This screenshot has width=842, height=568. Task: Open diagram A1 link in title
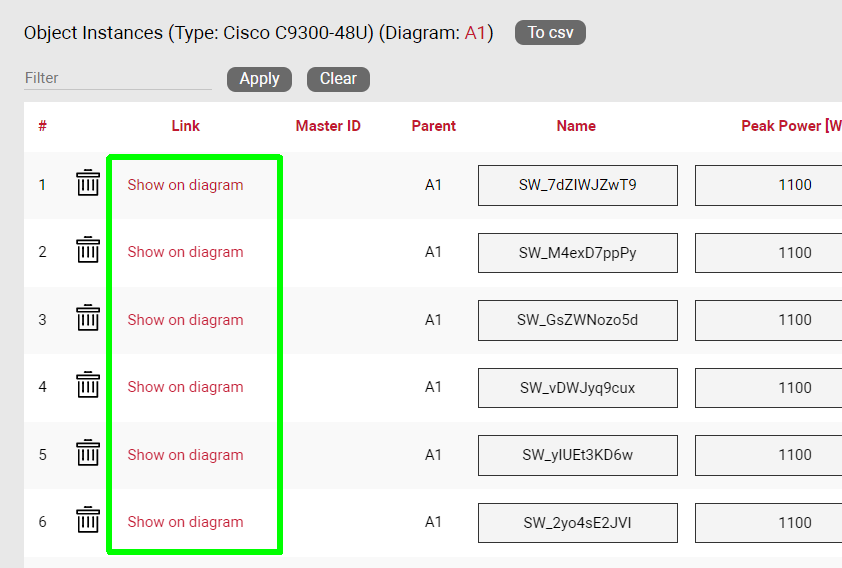click(x=475, y=33)
